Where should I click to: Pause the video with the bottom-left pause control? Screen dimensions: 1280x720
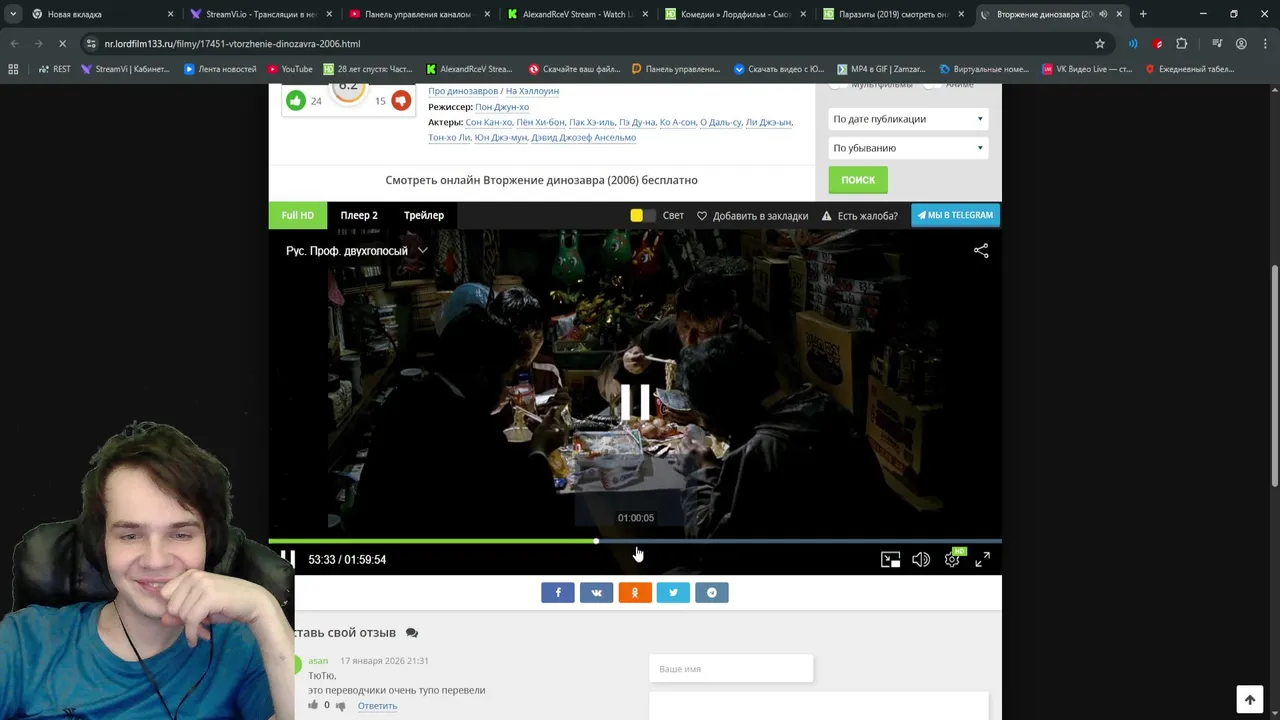pyautogui.click(x=287, y=559)
